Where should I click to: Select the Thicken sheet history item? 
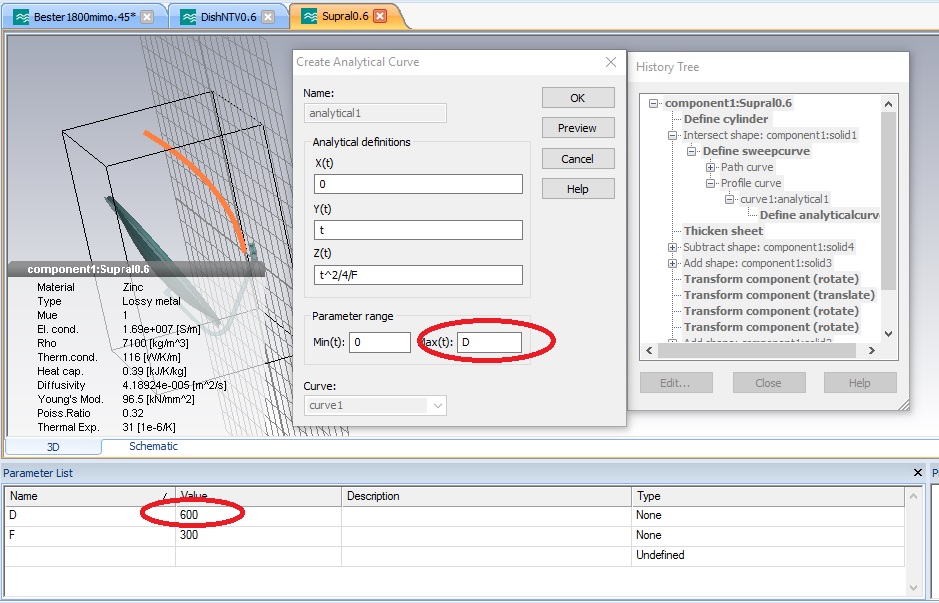click(723, 231)
